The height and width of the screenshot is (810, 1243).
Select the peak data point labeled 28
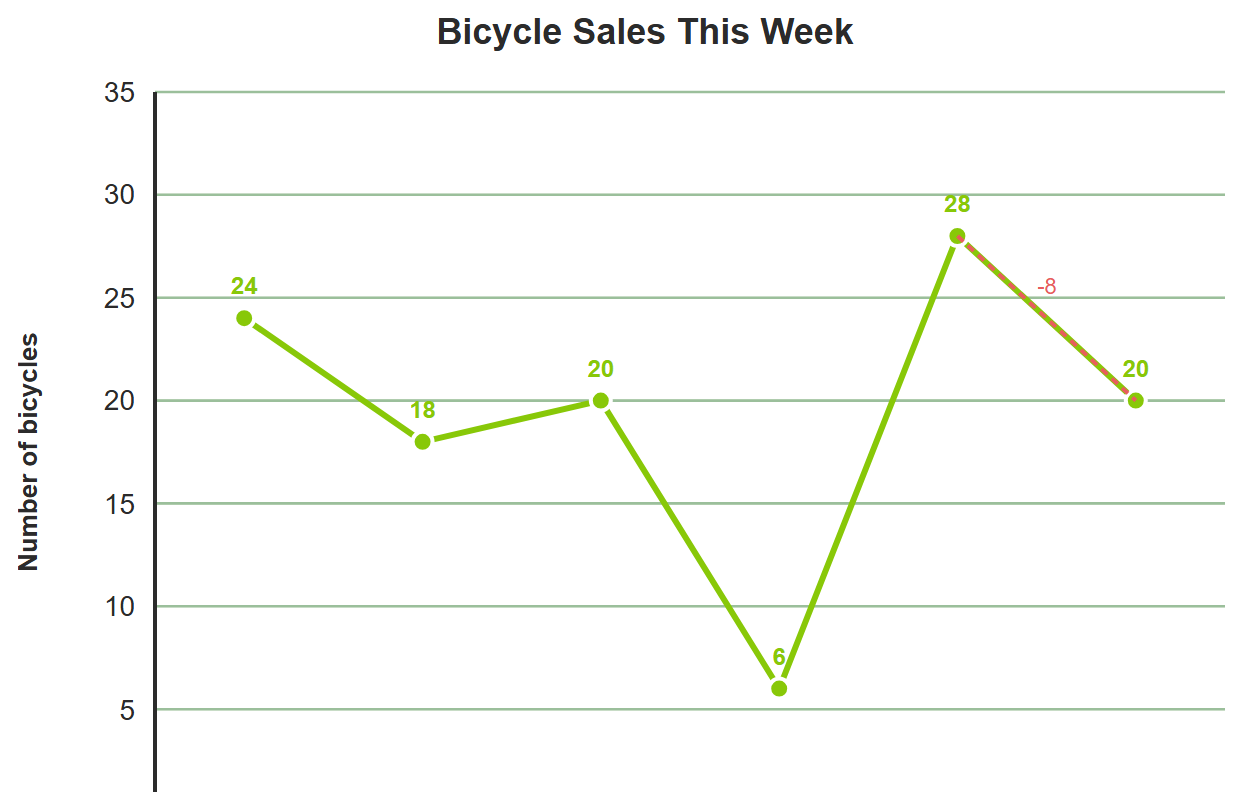coord(957,236)
